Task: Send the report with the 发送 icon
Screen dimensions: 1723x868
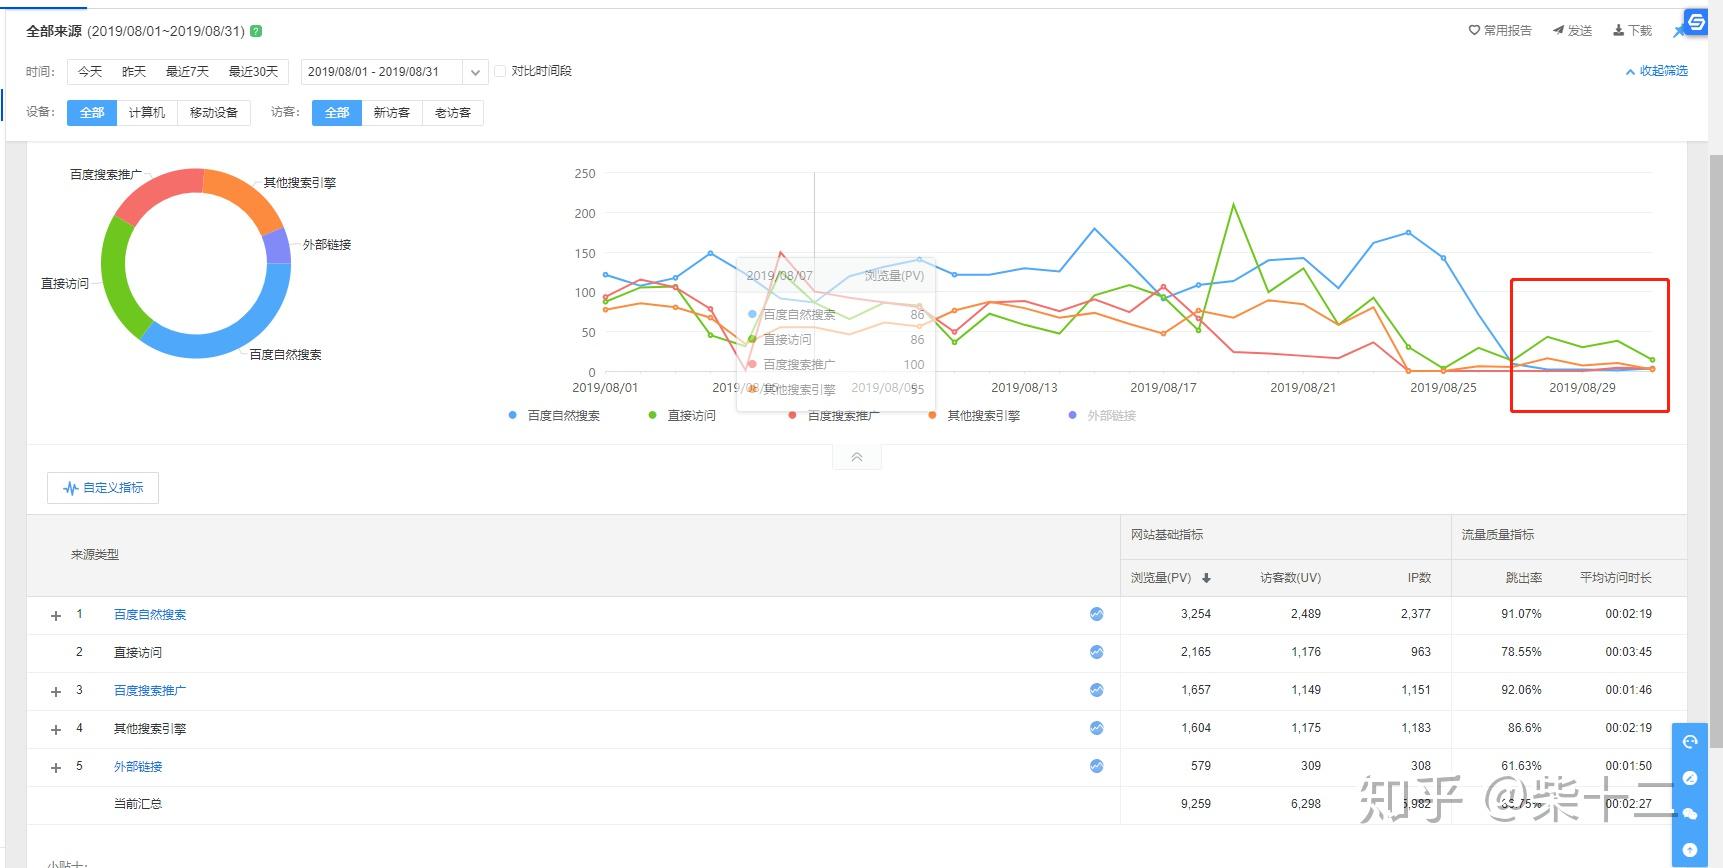Action: 1572,31
